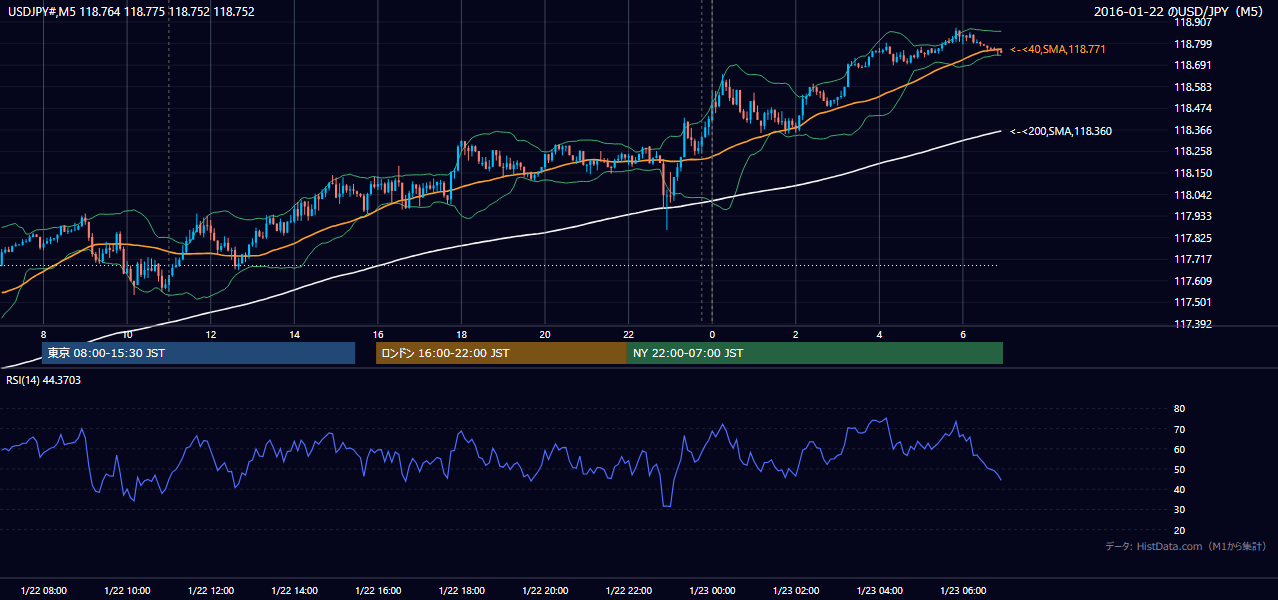Click hour tick 22 under the price chart
This screenshot has width=1278, height=600.
pos(628,333)
